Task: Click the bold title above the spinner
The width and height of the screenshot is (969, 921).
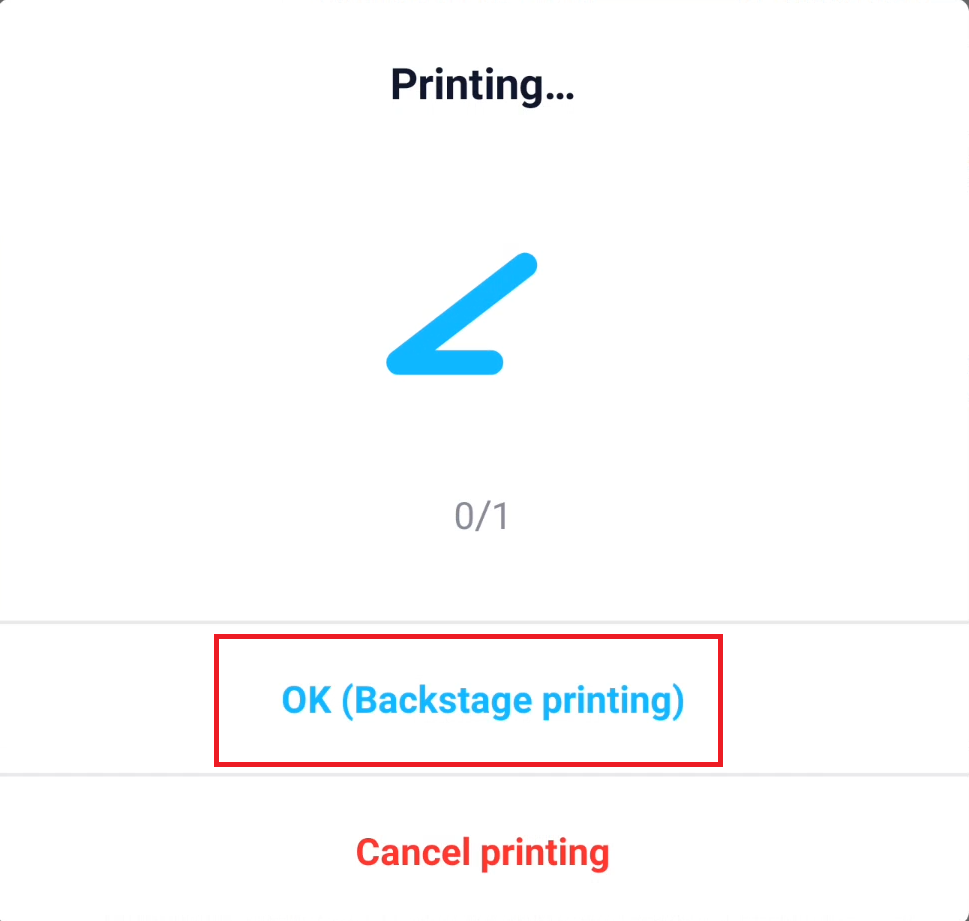Action: [x=482, y=85]
